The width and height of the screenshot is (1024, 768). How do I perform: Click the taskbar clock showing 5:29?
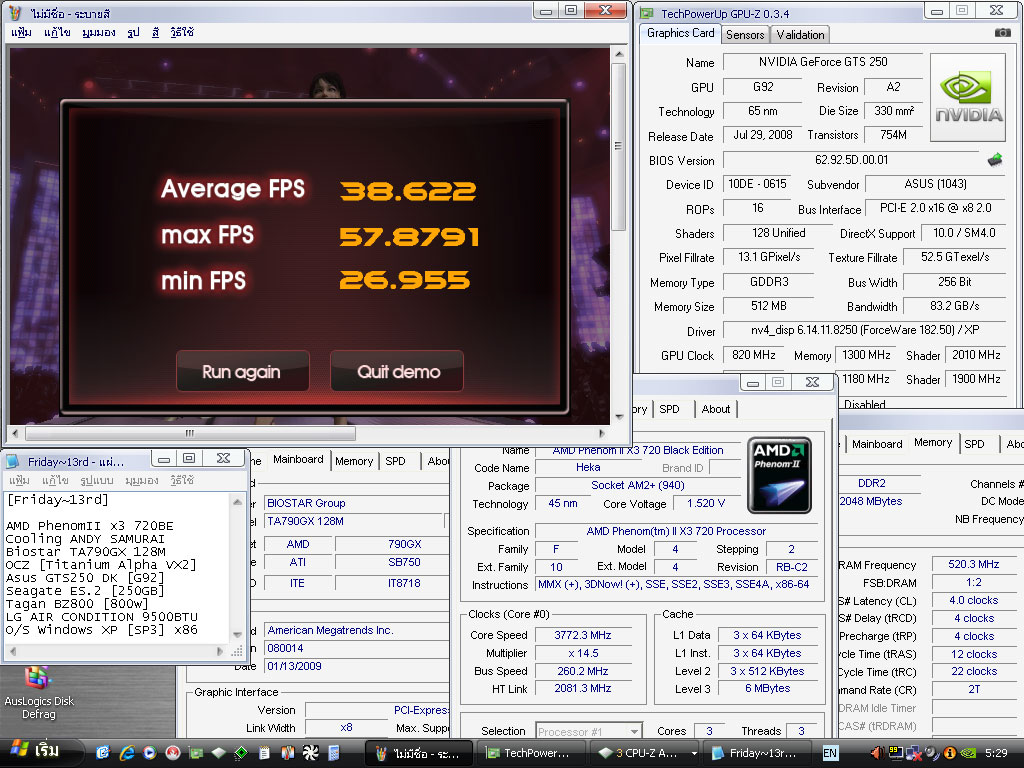tap(996, 753)
